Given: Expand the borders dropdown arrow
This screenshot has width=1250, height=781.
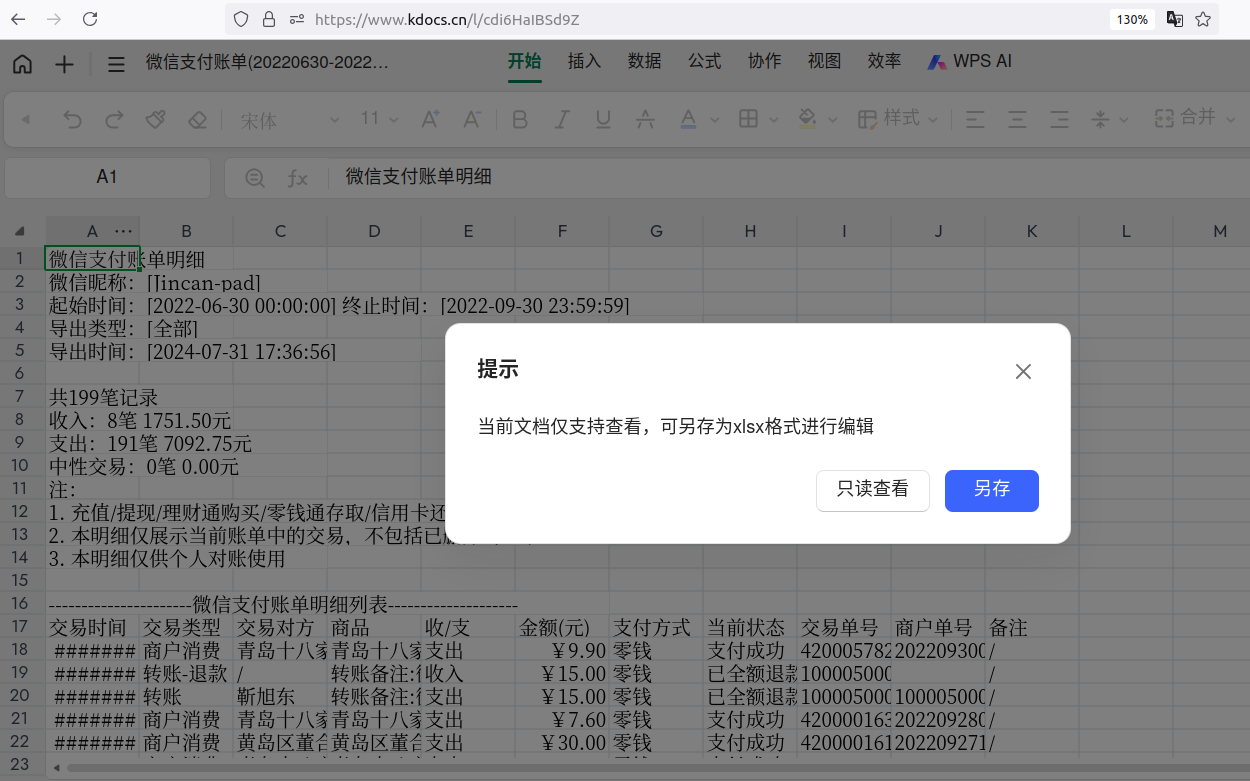Looking at the screenshot, I should 774,120.
